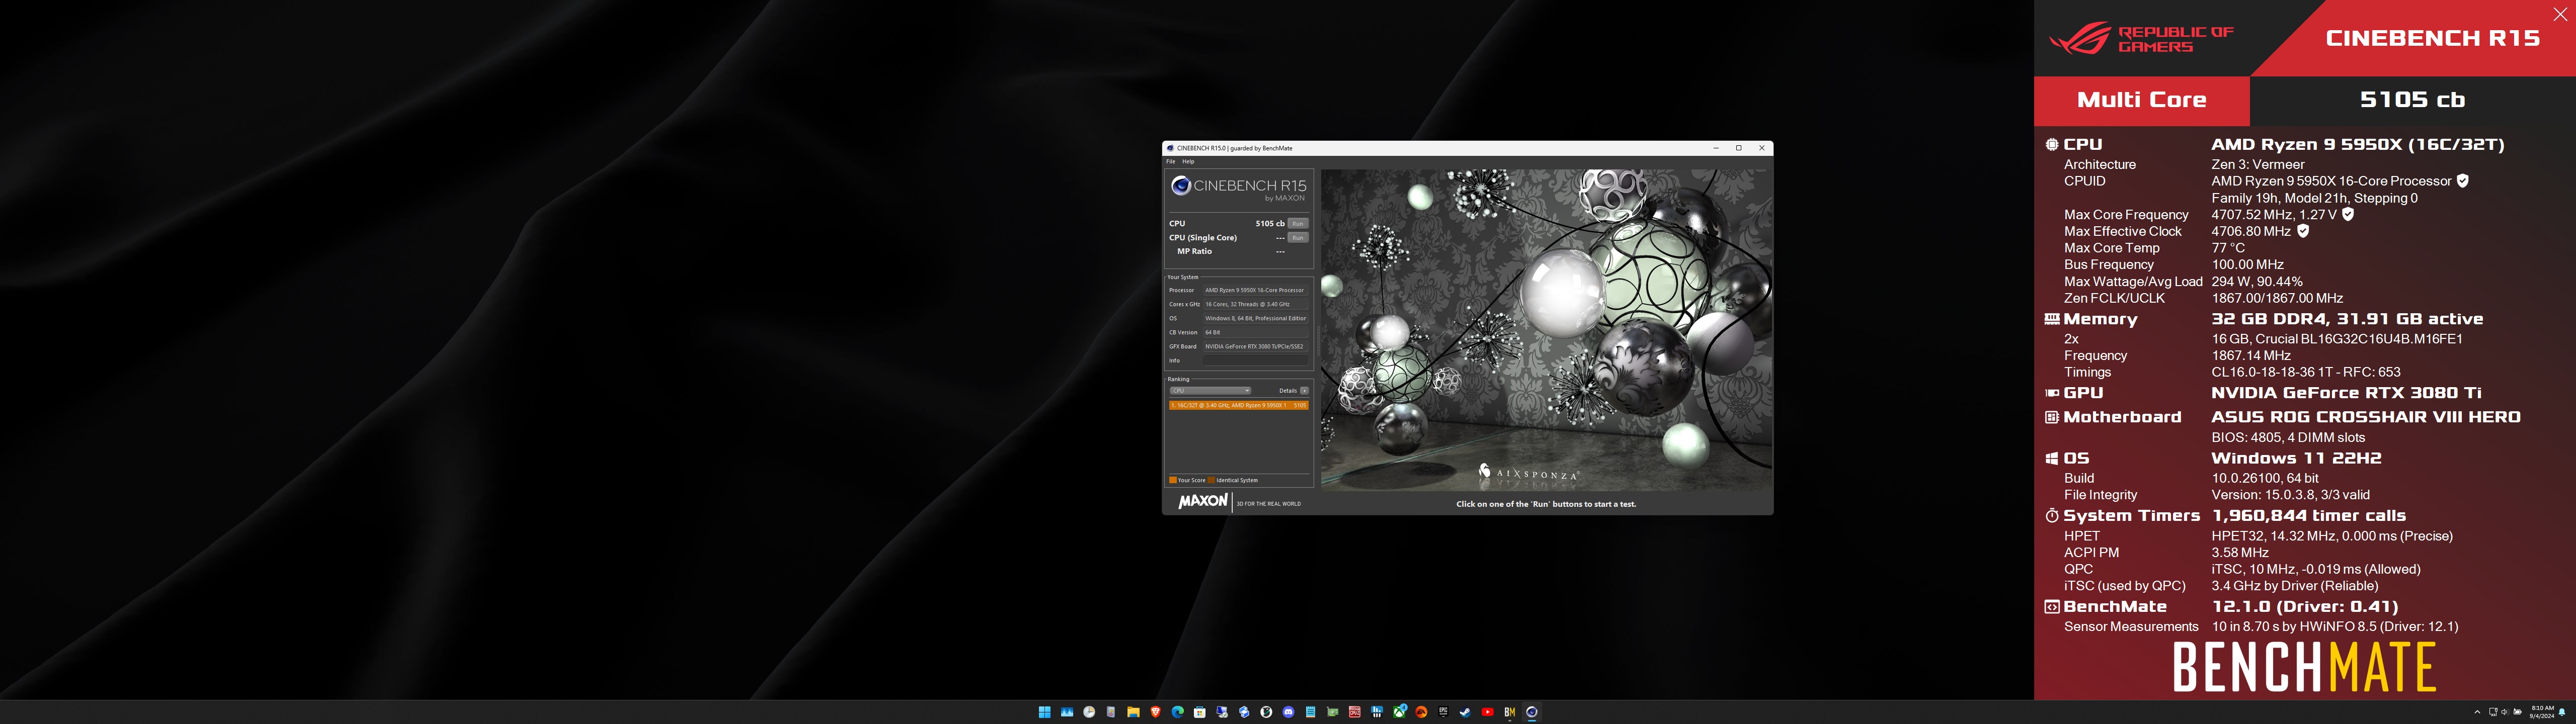
Task: Open the clock app in taskbar
Action: tap(1089, 712)
